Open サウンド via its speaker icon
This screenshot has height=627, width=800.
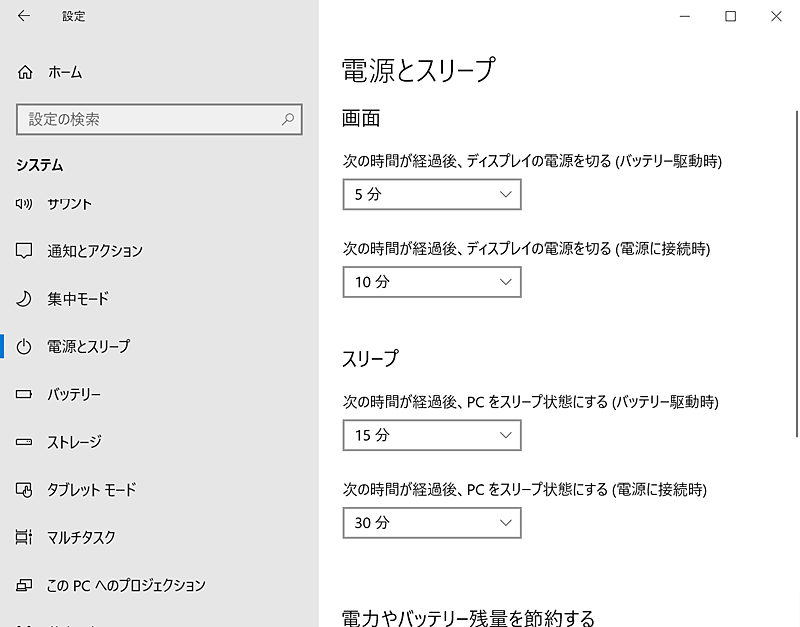point(25,204)
